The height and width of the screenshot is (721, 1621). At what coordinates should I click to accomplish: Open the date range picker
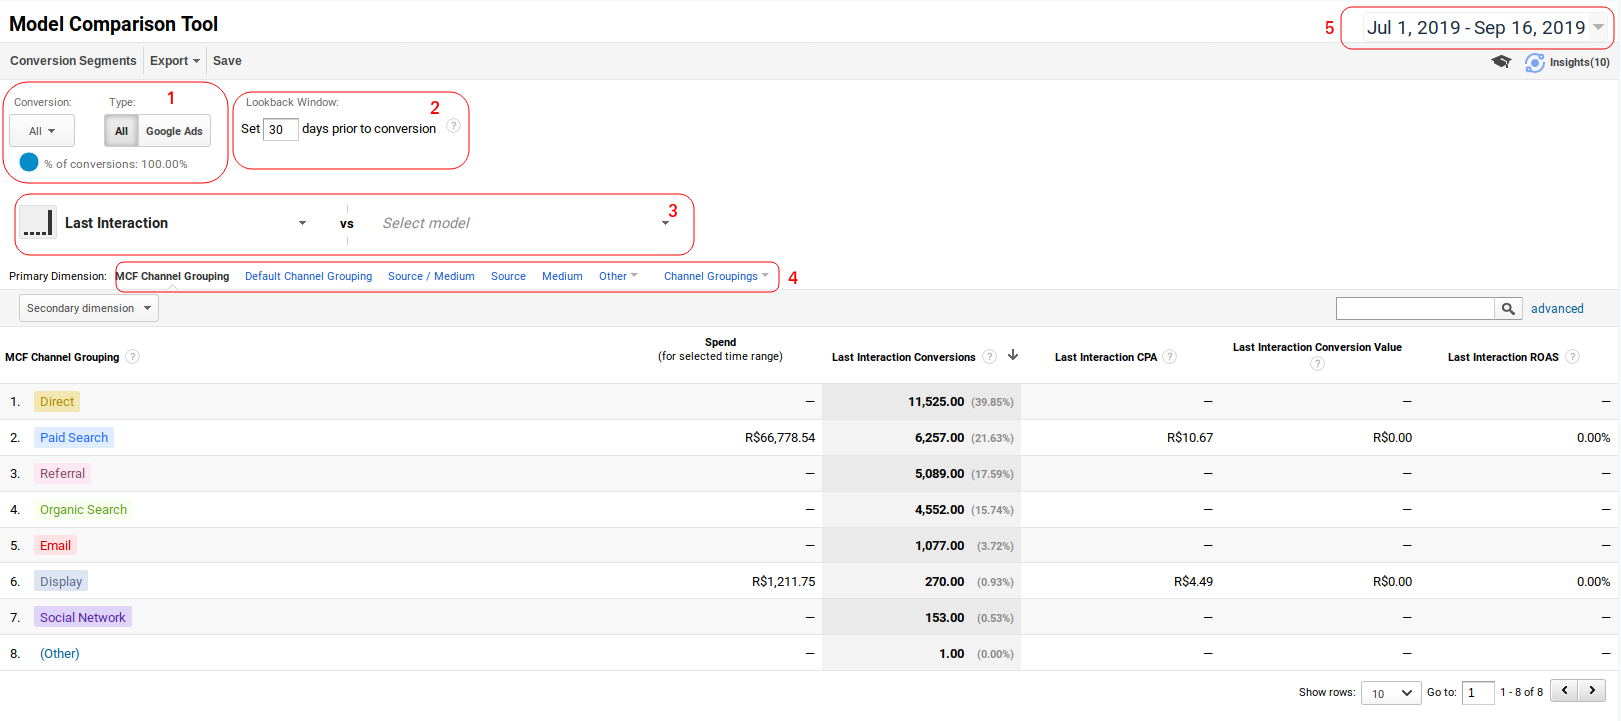(x=1485, y=28)
